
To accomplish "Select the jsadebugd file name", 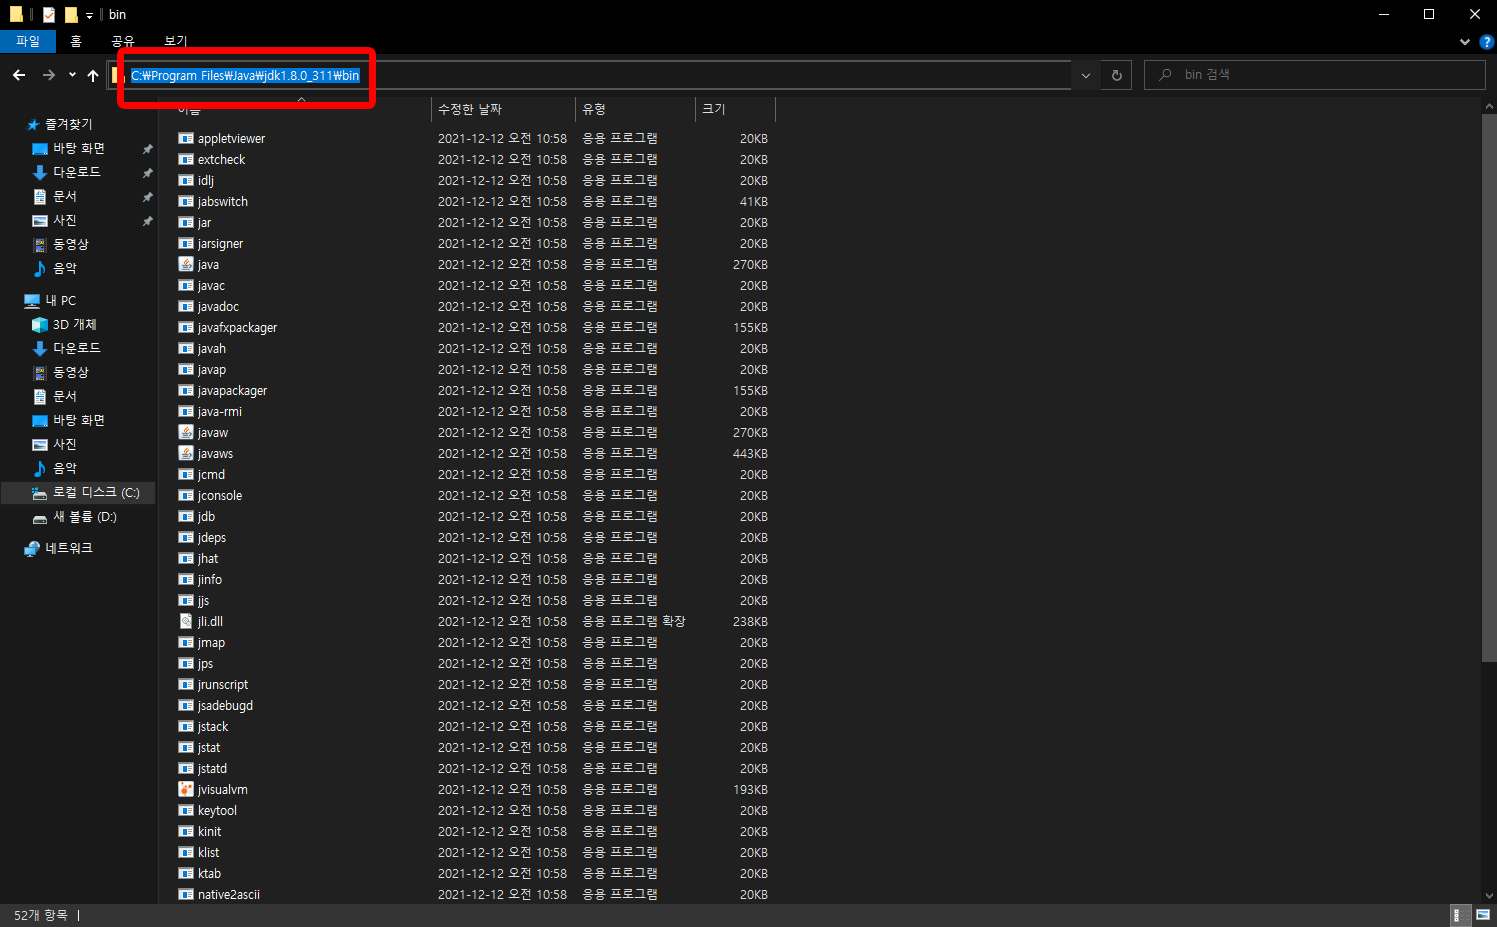I will click(225, 706).
